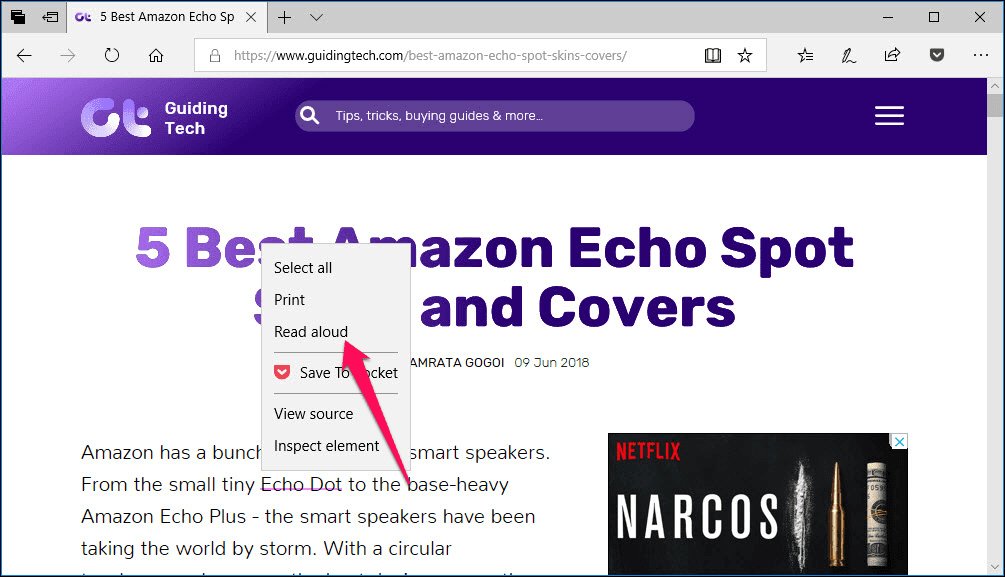Click the browser Back arrow
This screenshot has width=1005, height=577.
(24, 56)
